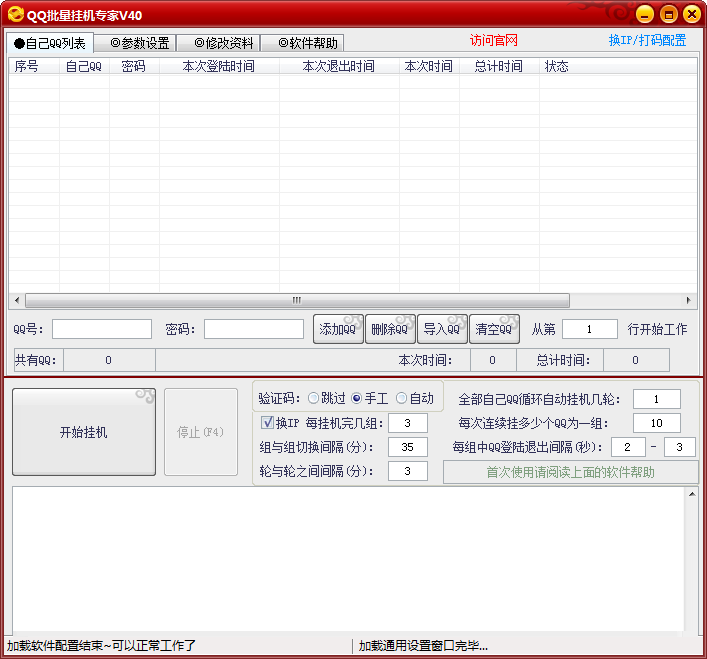
Task: Minimize the QQ批量挂机专家 window
Action: (645, 14)
